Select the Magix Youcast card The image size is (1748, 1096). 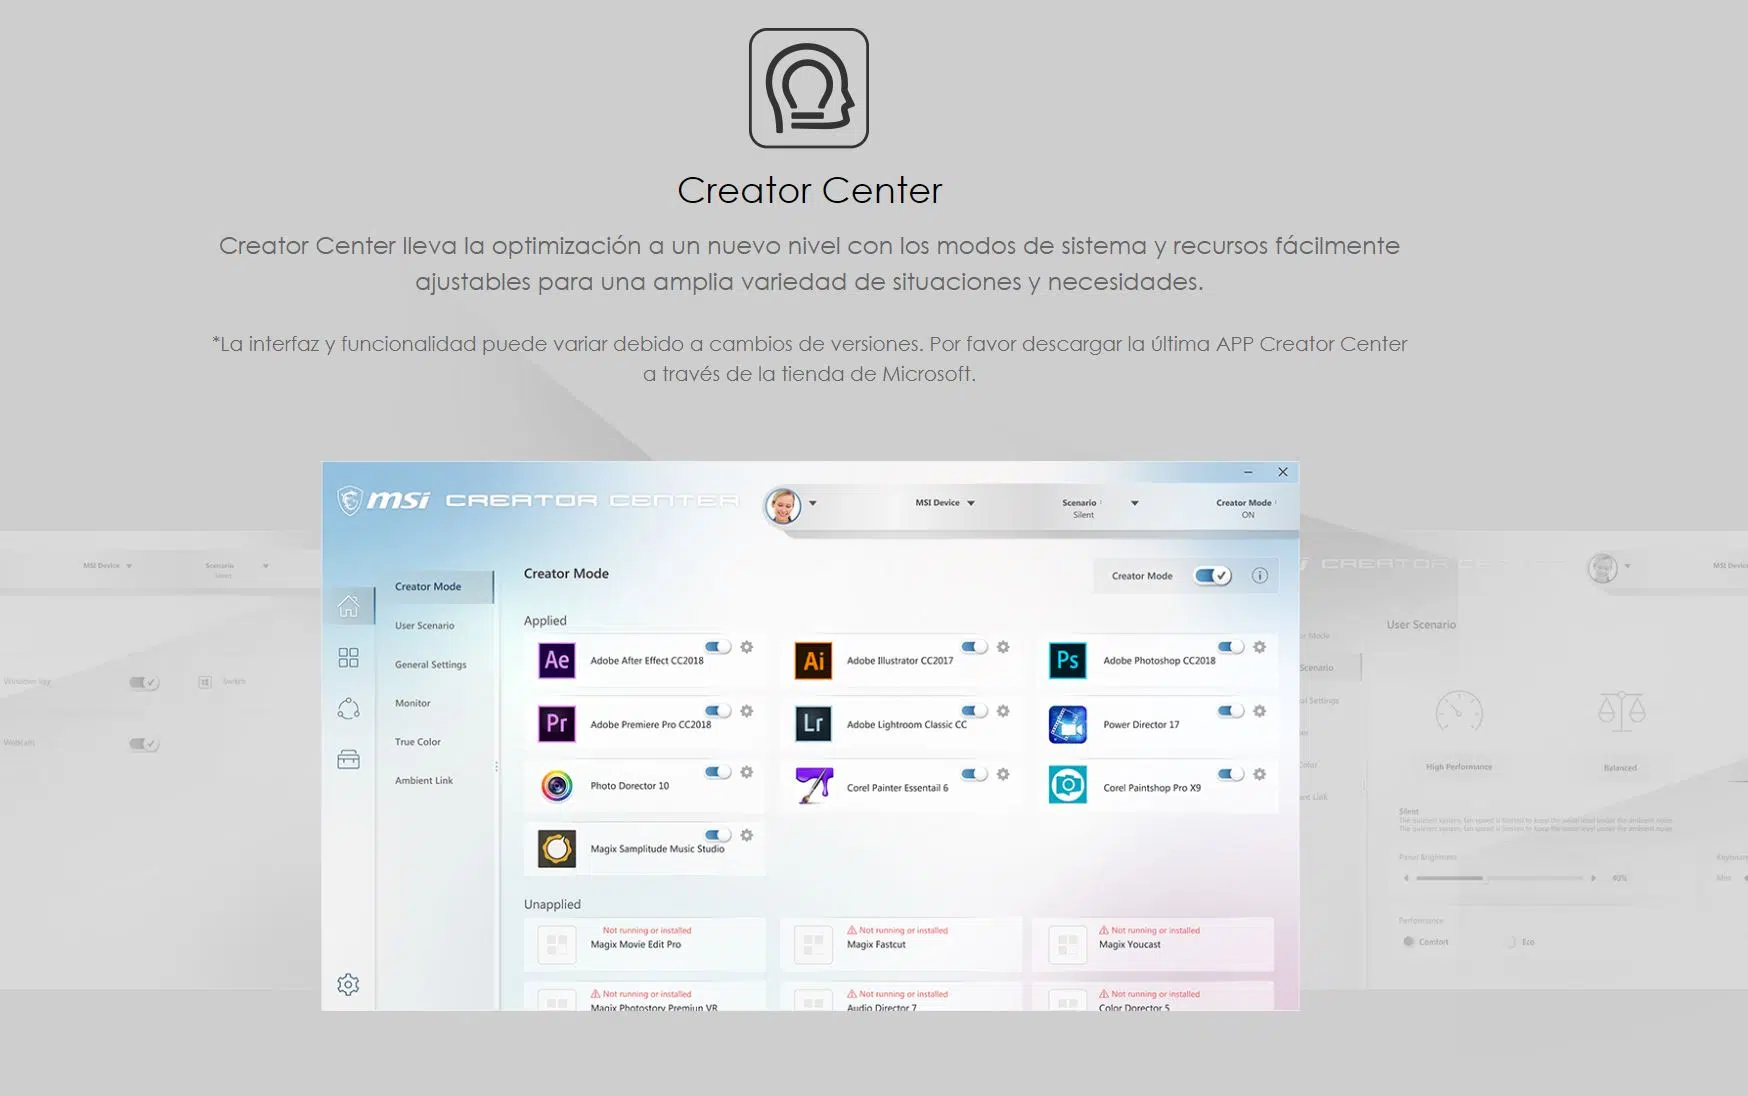coord(1154,944)
